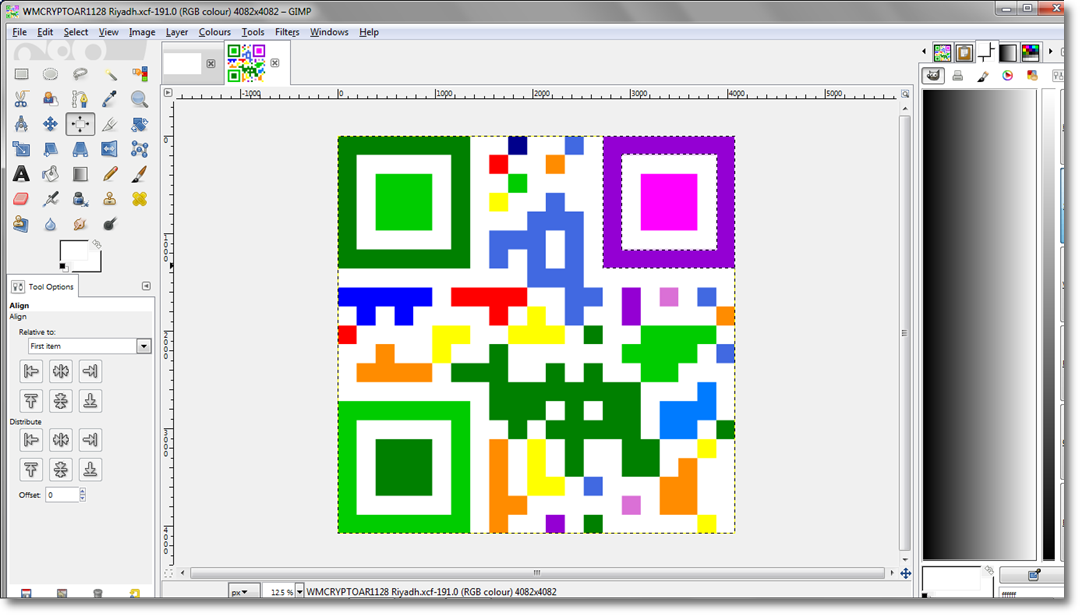Select the Pencil tool

pyautogui.click(x=110, y=174)
